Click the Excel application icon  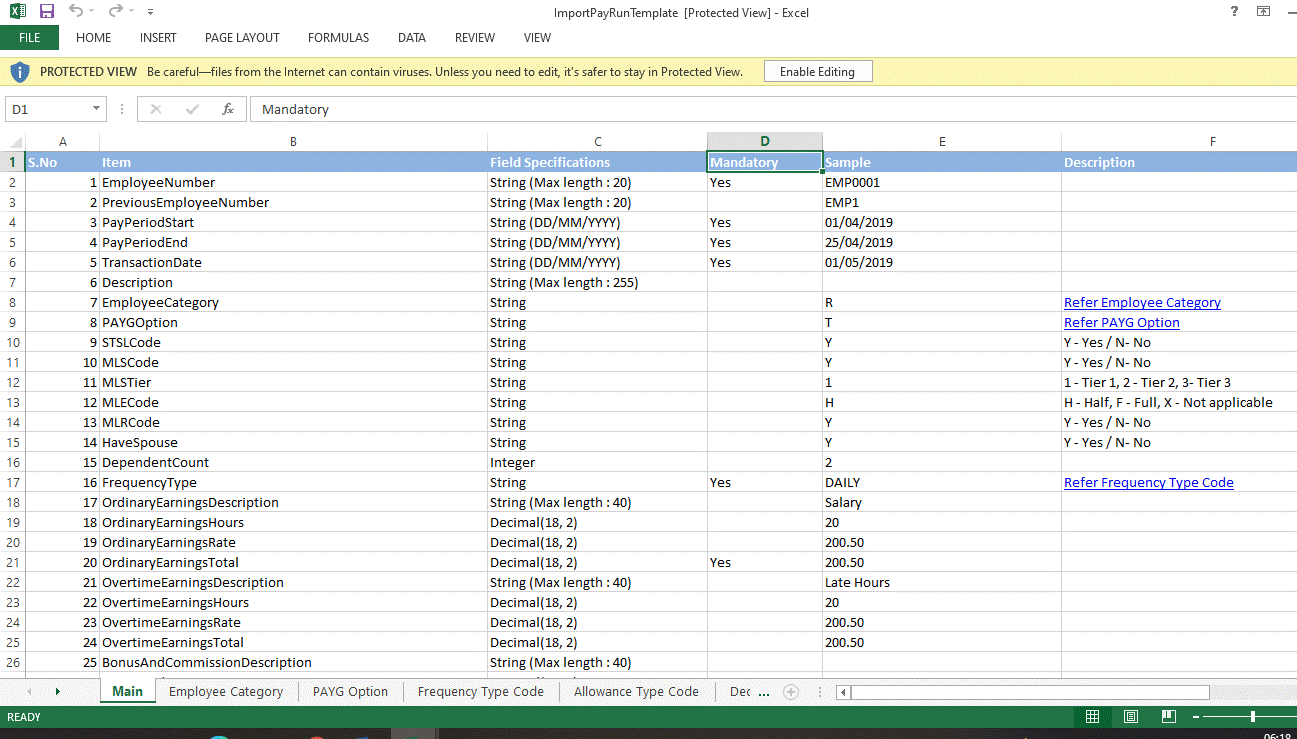pos(17,12)
